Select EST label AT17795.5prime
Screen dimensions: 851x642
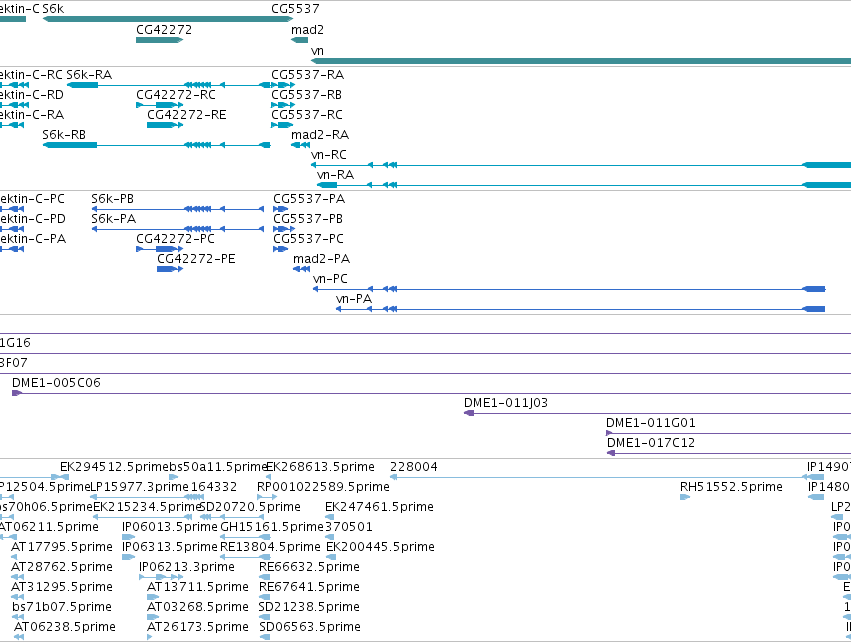pos(62,548)
